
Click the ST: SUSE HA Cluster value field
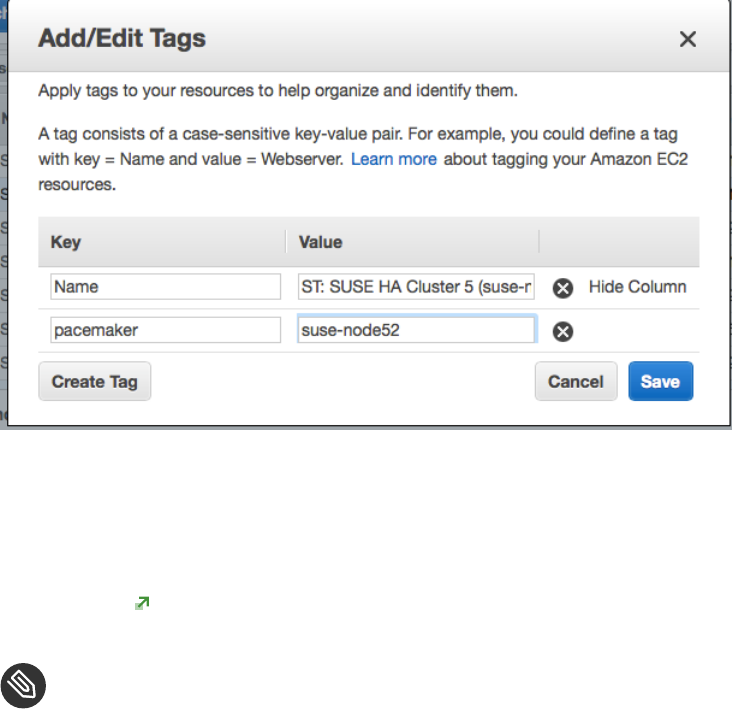tap(416, 287)
